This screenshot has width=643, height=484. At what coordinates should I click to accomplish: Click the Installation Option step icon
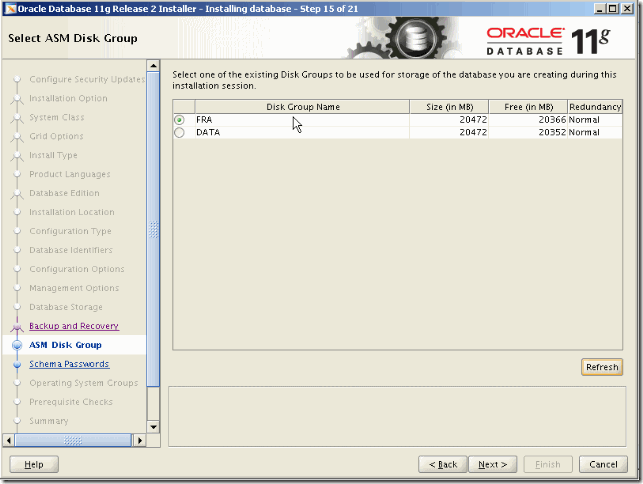(17, 99)
